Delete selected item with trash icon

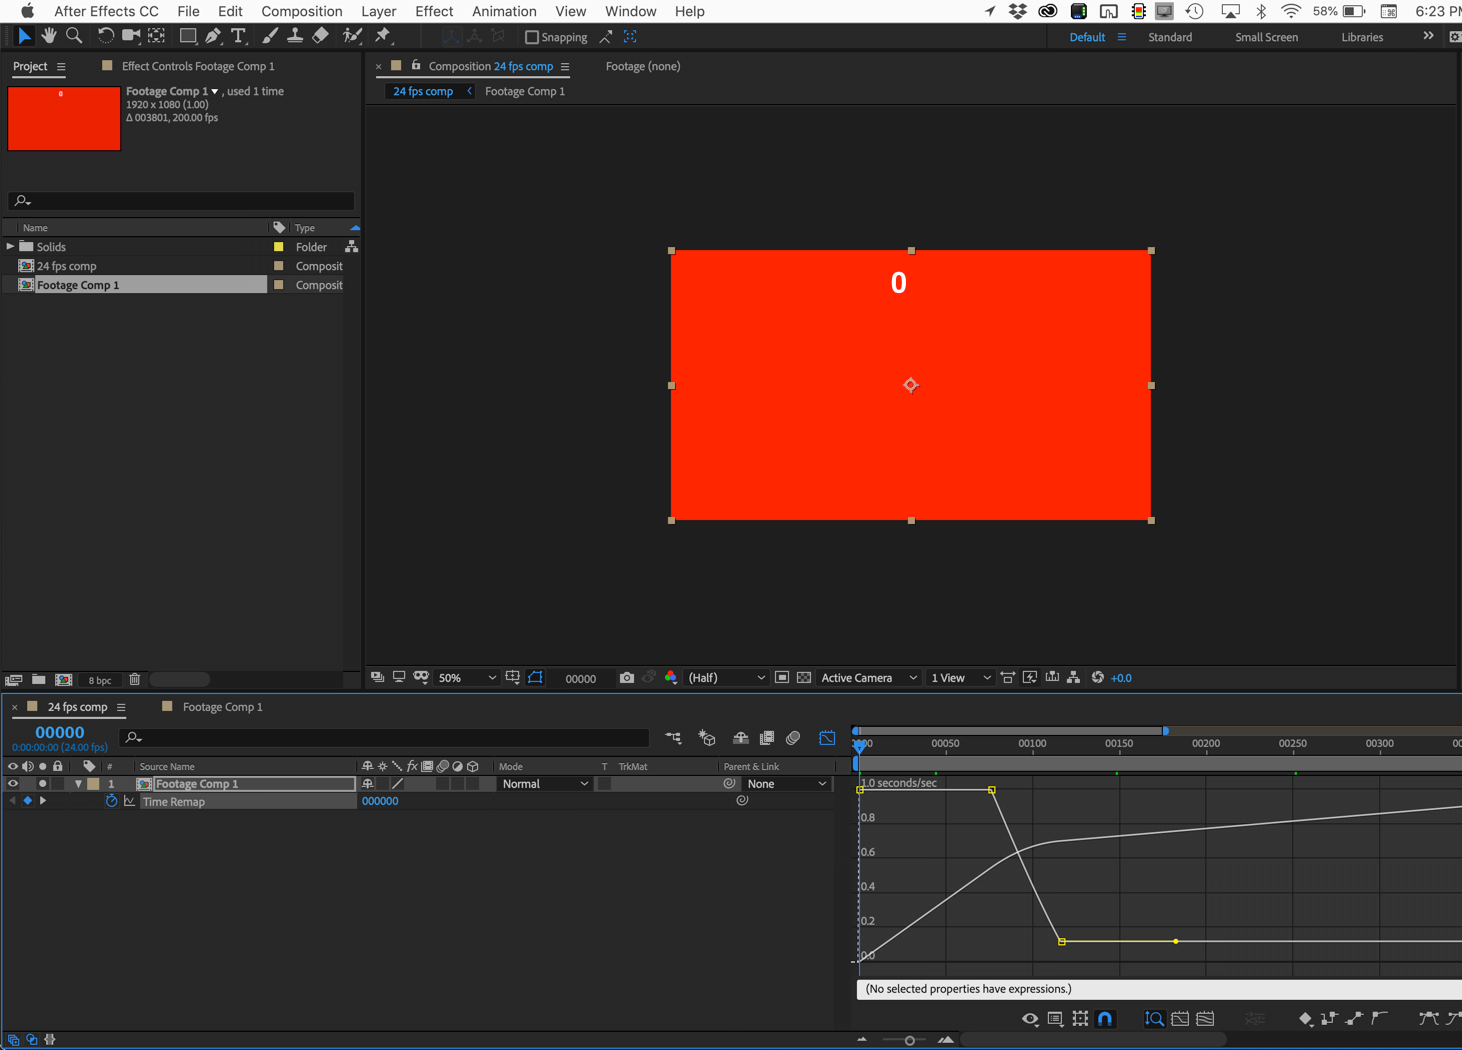click(x=135, y=680)
